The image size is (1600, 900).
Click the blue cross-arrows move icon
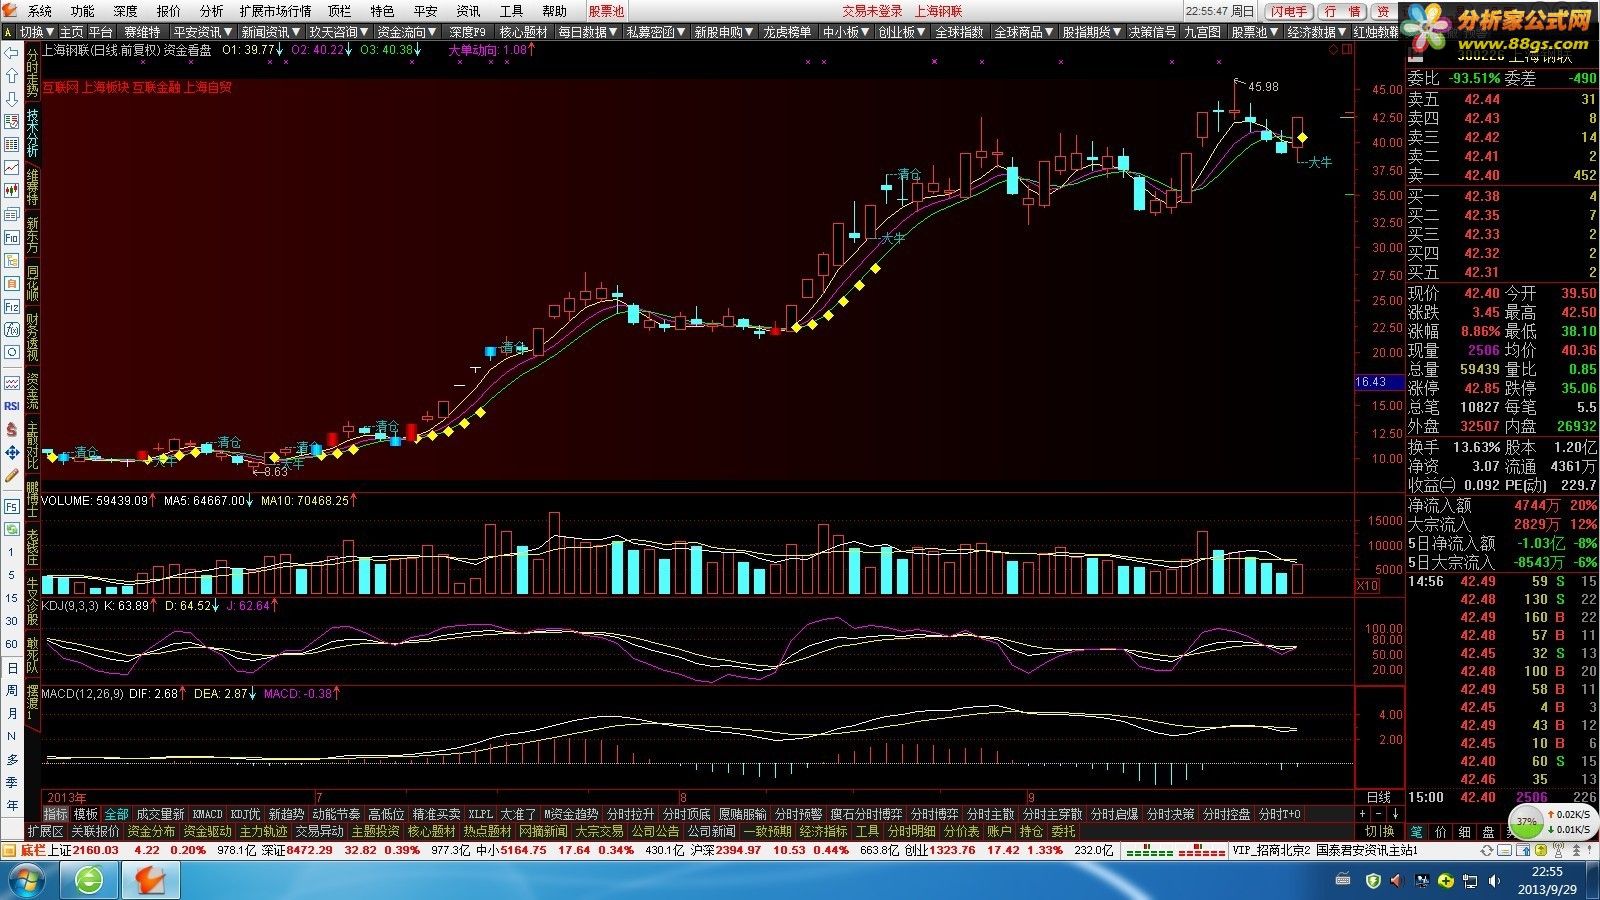click(x=12, y=453)
